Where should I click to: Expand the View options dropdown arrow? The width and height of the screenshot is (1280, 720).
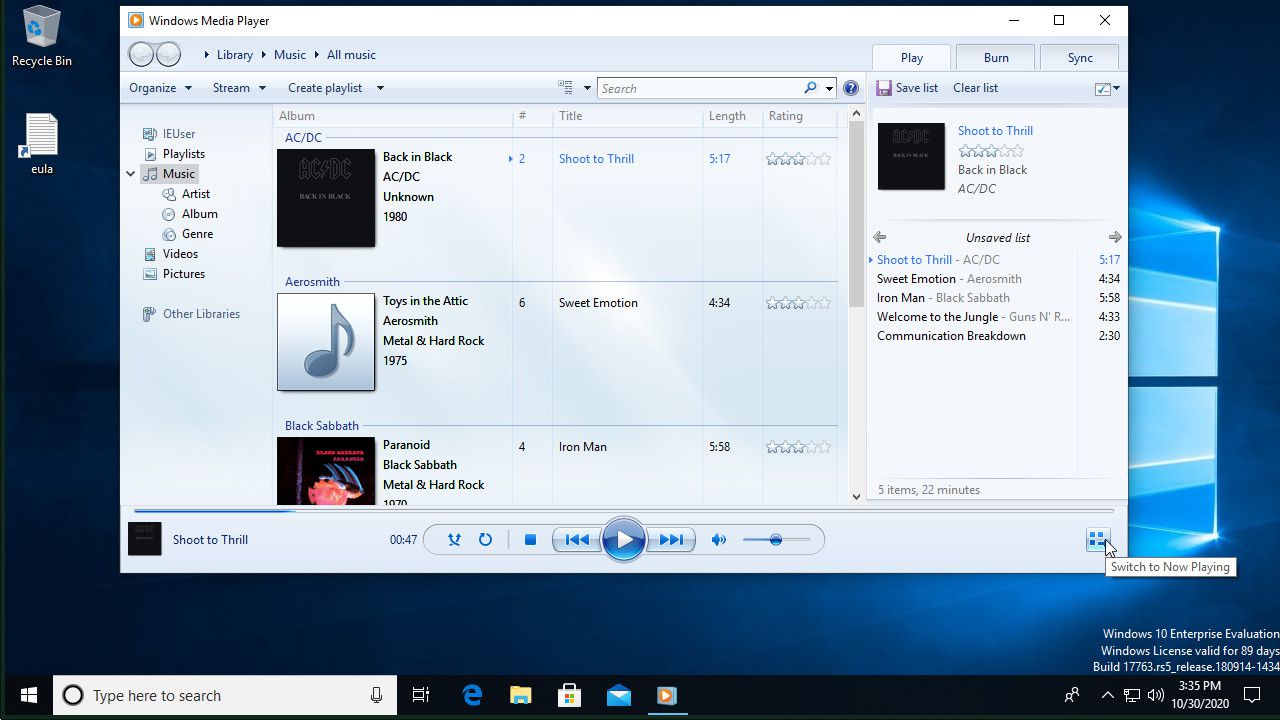[x=587, y=88]
